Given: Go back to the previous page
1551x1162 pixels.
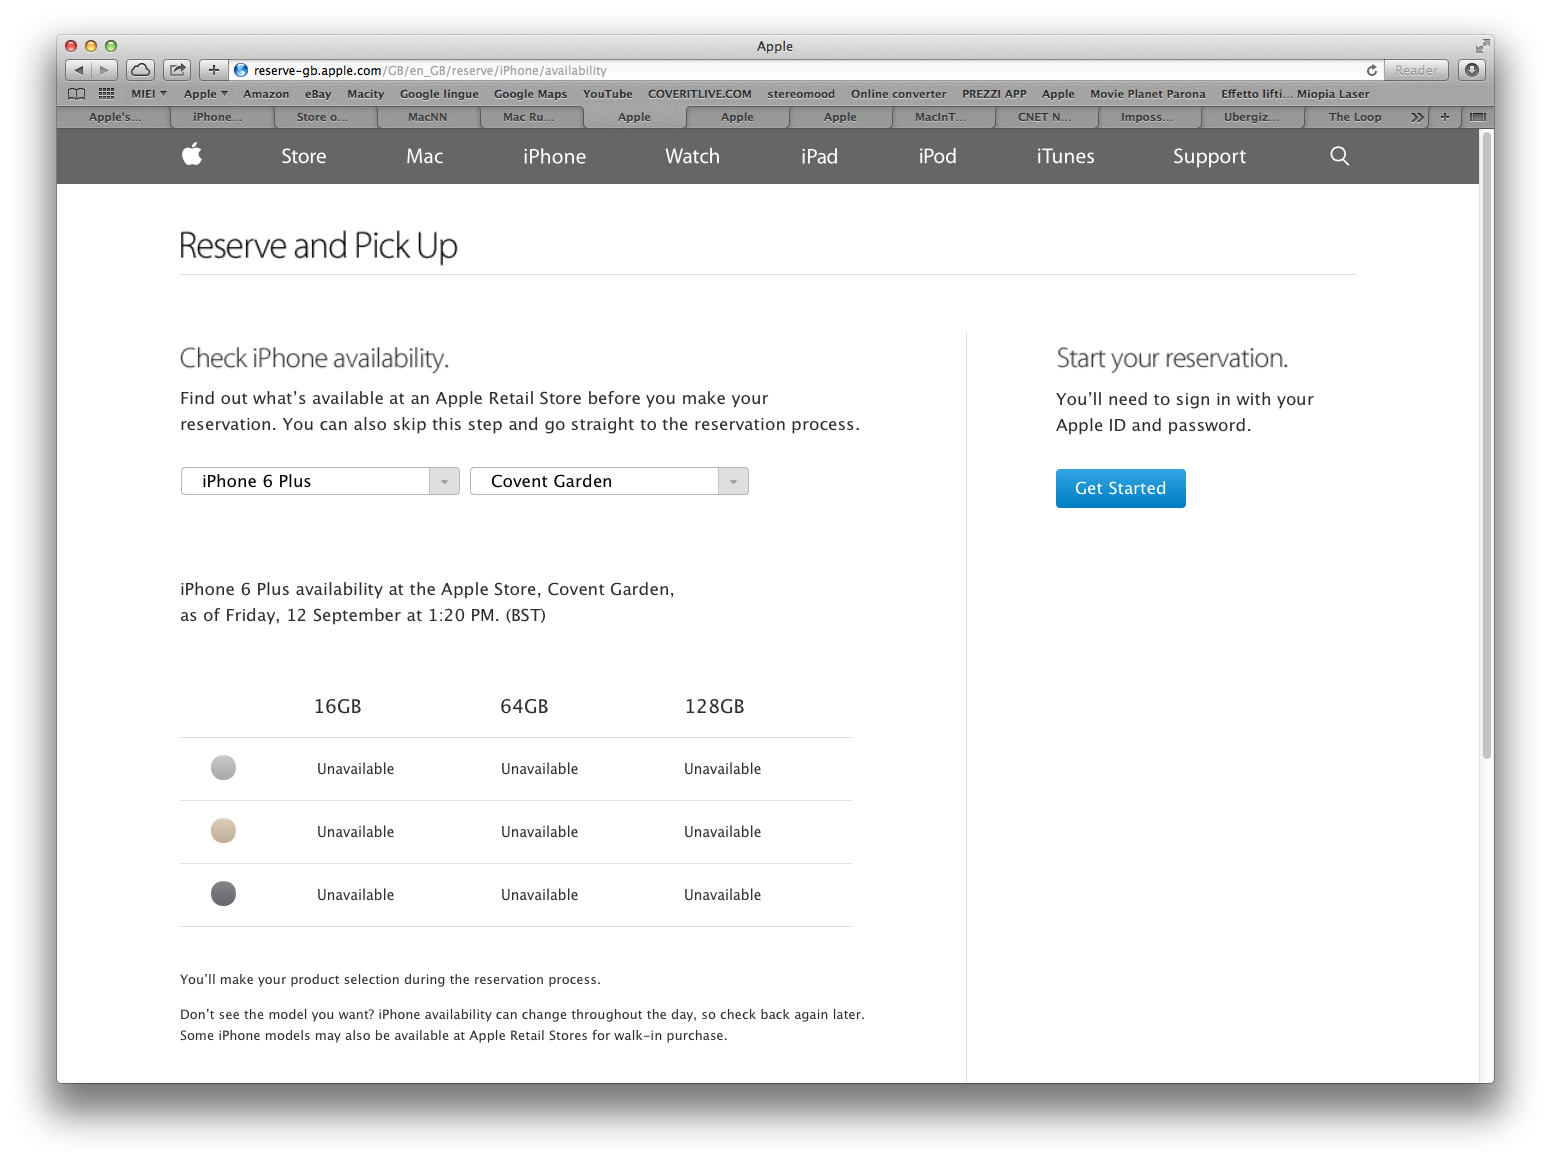Looking at the screenshot, I should [x=79, y=70].
